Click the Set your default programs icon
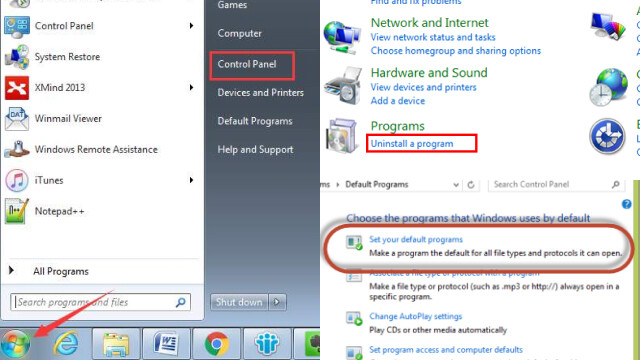This screenshot has height=360, width=640. (x=354, y=242)
